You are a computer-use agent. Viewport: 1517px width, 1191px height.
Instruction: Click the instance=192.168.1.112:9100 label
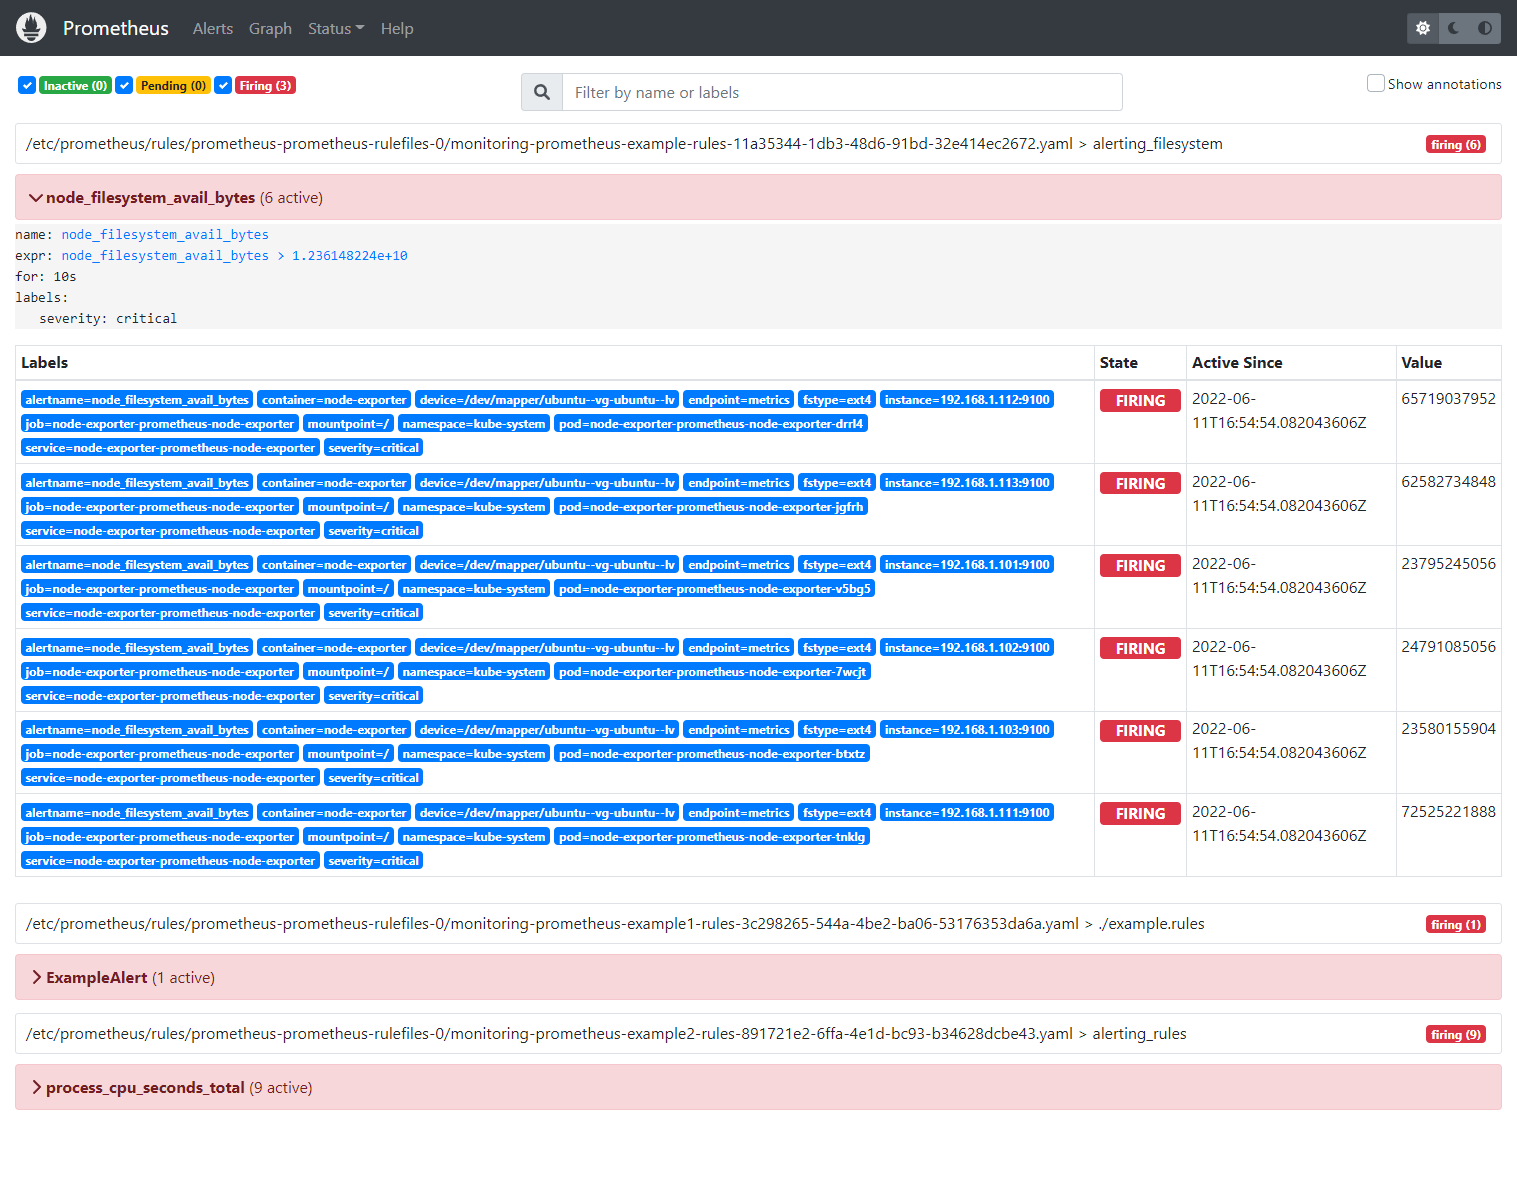[x=967, y=399]
